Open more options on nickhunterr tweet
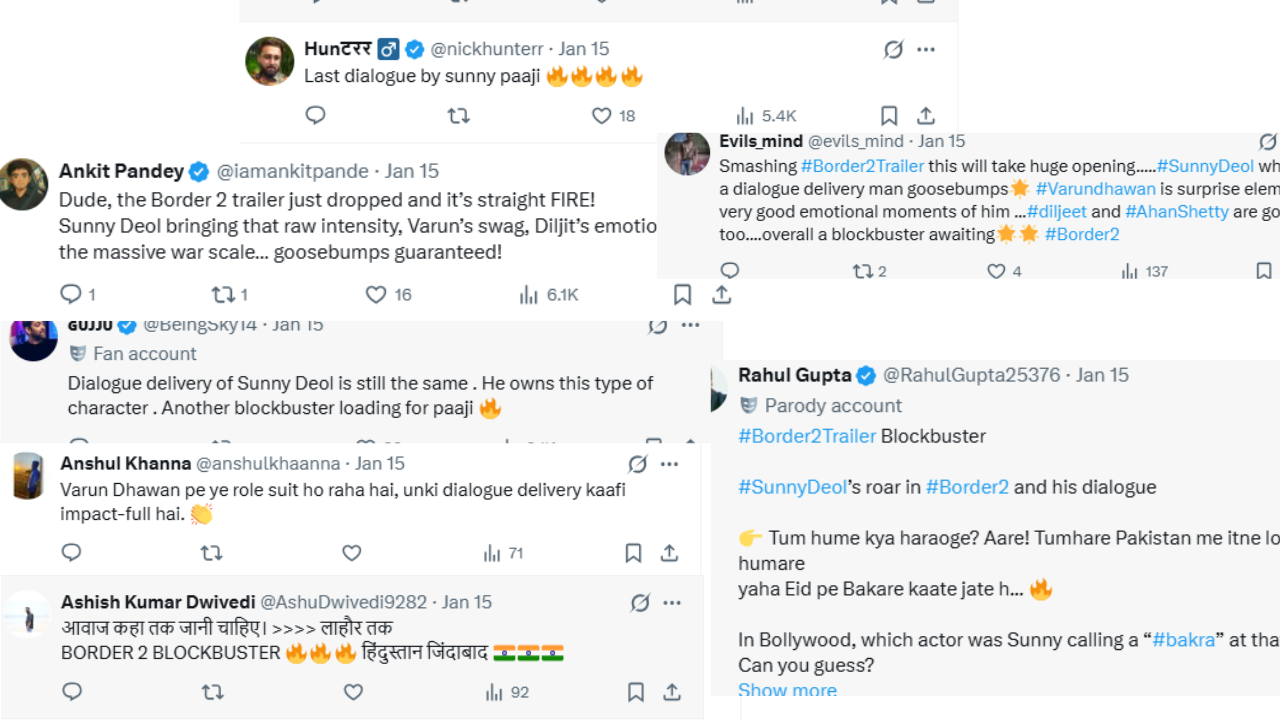The width and height of the screenshot is (1280, 720). [x=926, y=49]
